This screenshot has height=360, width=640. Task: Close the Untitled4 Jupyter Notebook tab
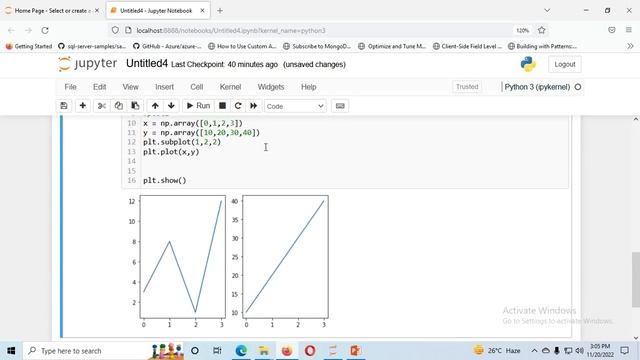coord(202,11)
